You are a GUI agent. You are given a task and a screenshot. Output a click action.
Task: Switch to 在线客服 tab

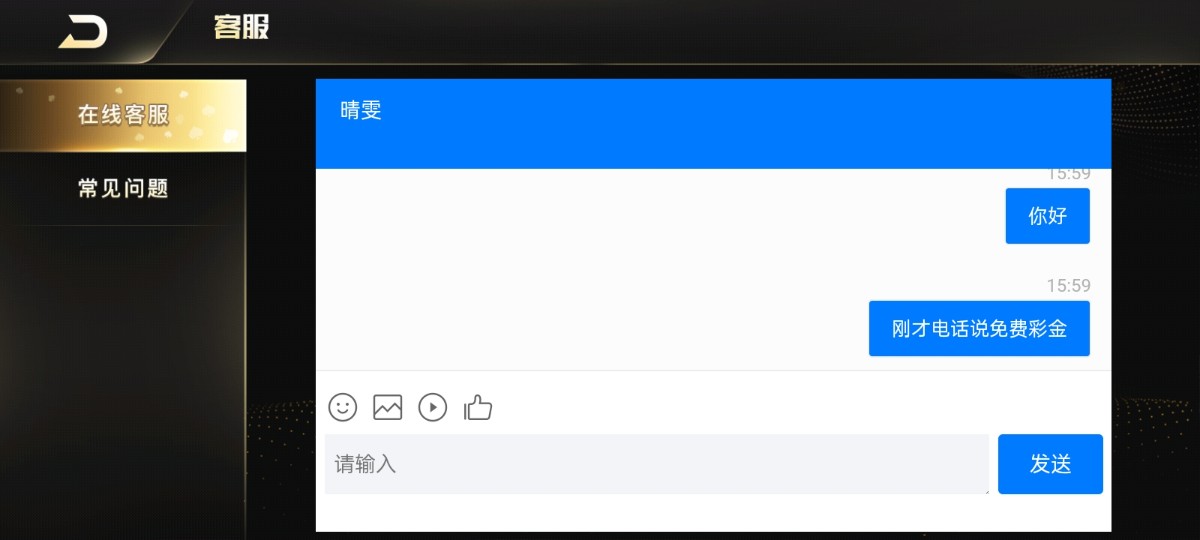tap(123, 115)
